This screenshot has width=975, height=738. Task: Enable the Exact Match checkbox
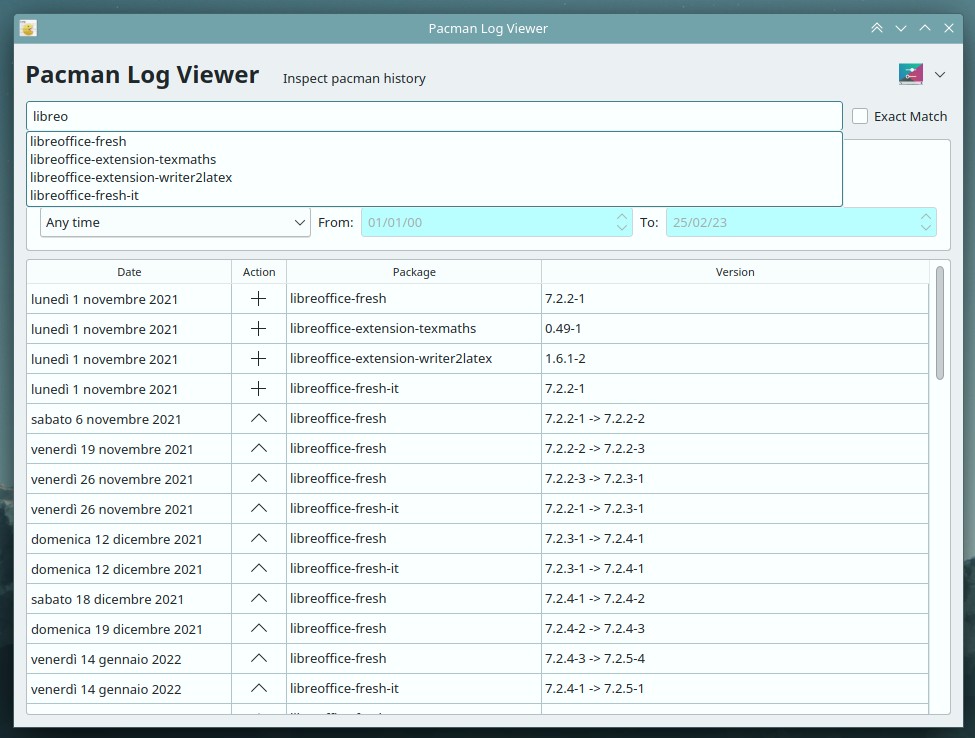click(860, 116)
